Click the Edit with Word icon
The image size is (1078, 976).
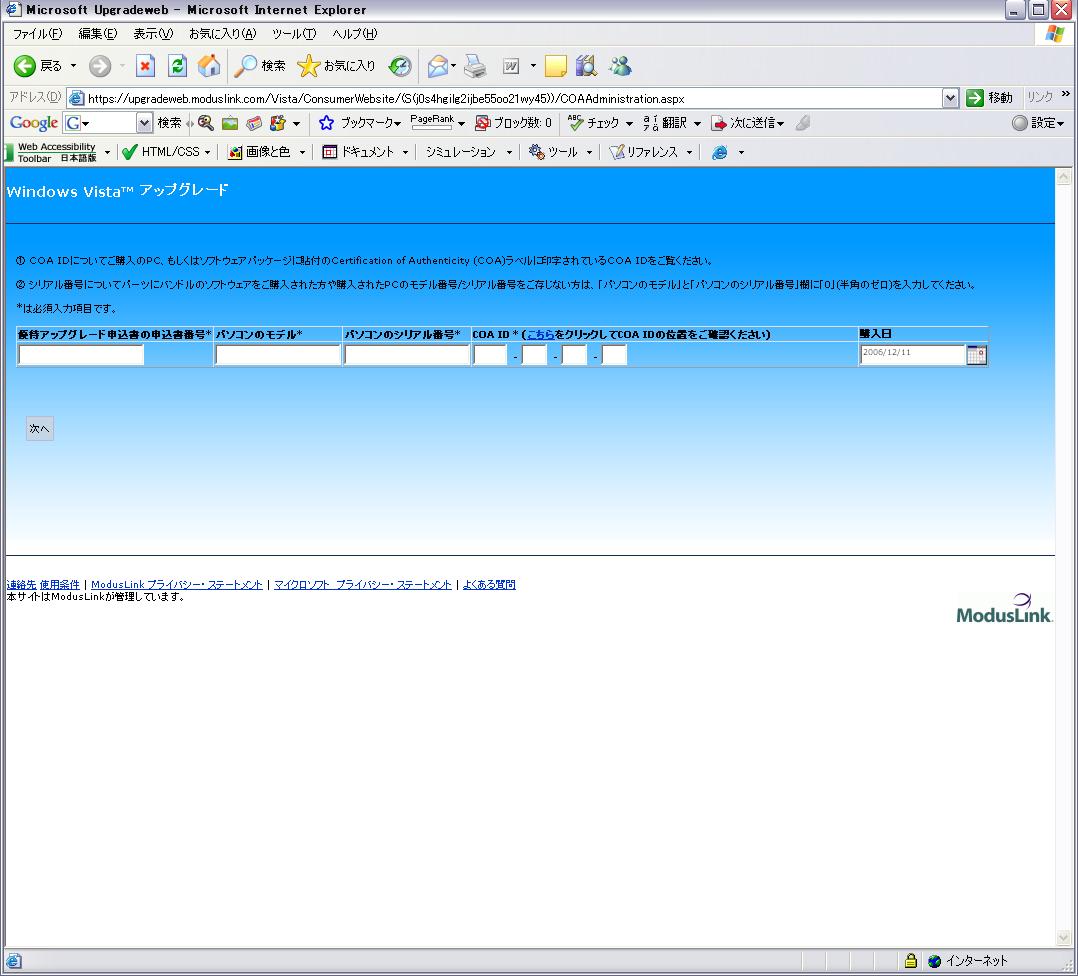tap(511, 66)
